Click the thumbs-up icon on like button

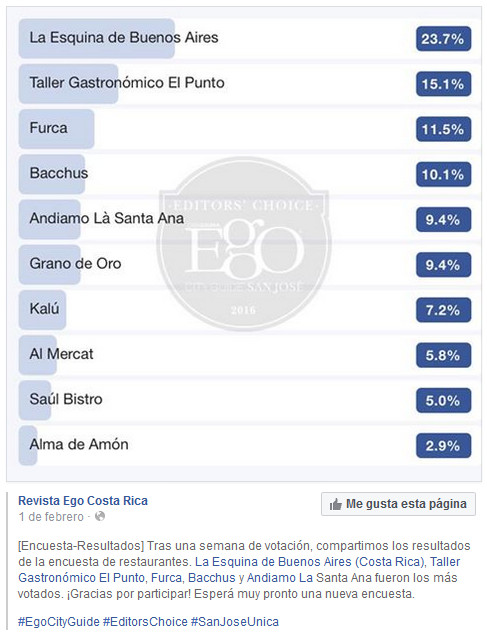(x=335, y=504)
